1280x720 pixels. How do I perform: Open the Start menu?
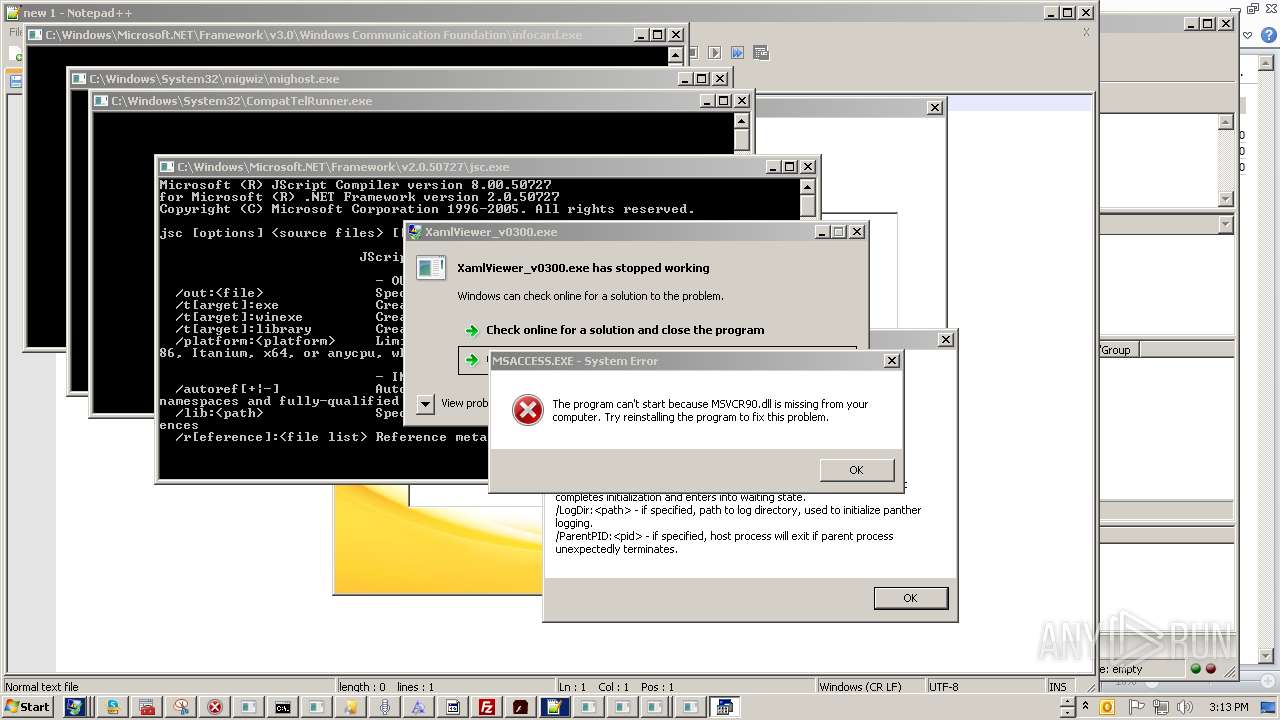click(27, 707)
